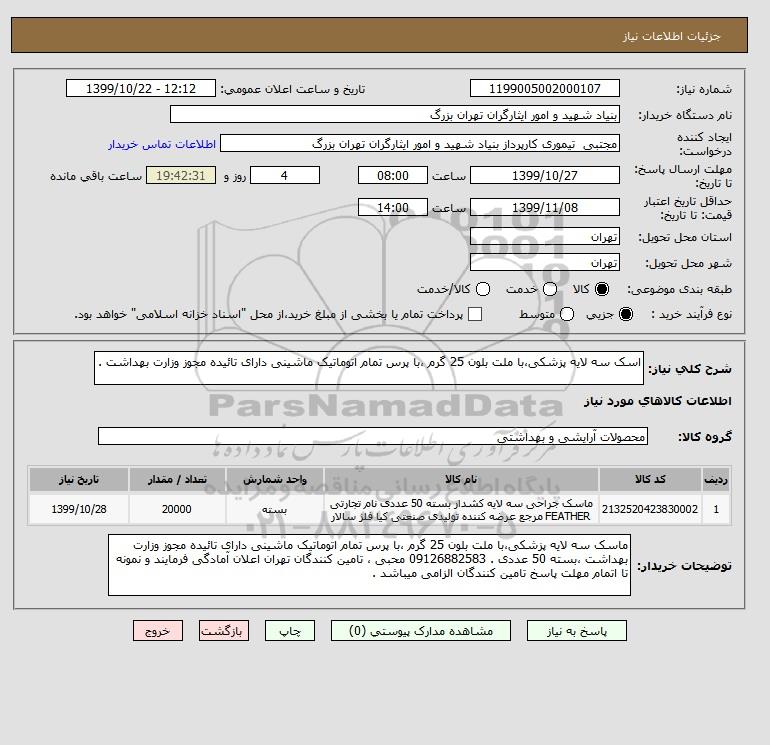Click the general need description text box
770x745 pixels.
369,368
